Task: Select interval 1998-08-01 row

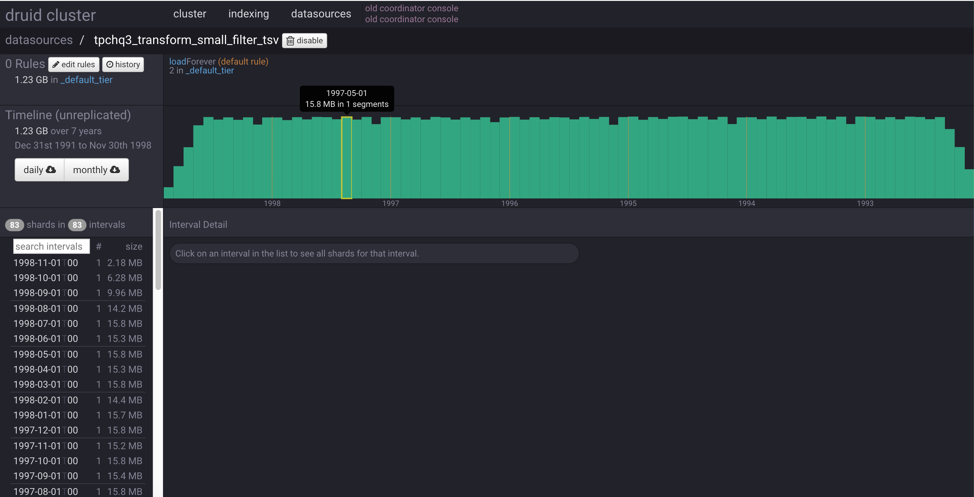Action: pos(78,308)
